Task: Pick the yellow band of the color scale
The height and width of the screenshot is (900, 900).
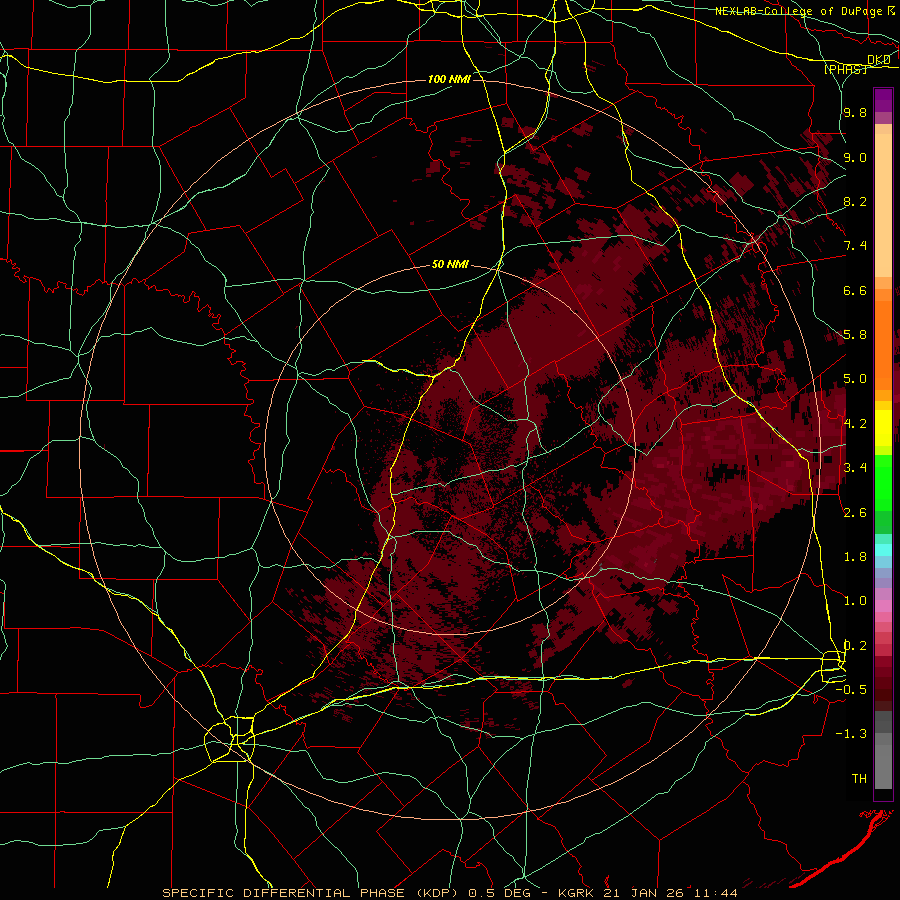Action: pos(883,428)
